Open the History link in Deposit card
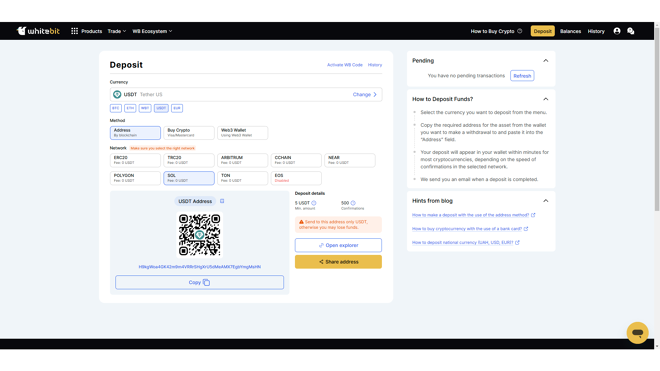660x371 pixels. [x=375, y=65]
